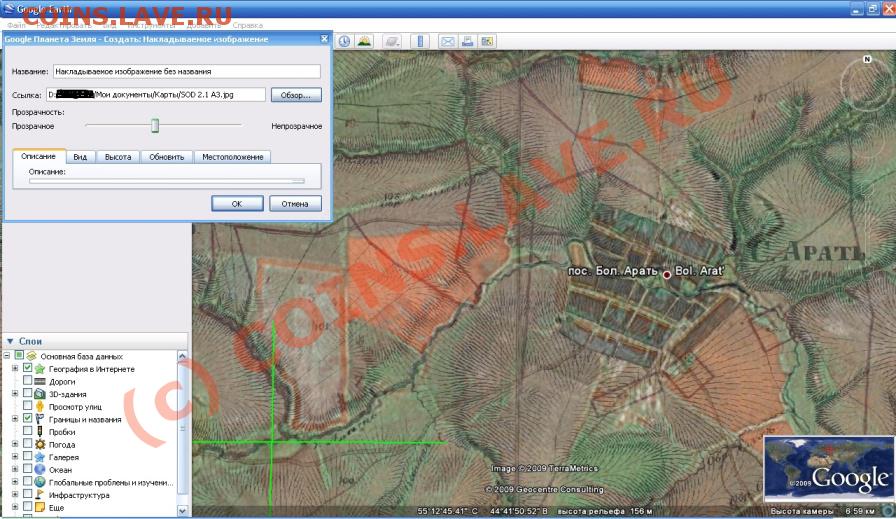Expand the География в Интернете node
The image size is (896, 519).
pos(15,369)
